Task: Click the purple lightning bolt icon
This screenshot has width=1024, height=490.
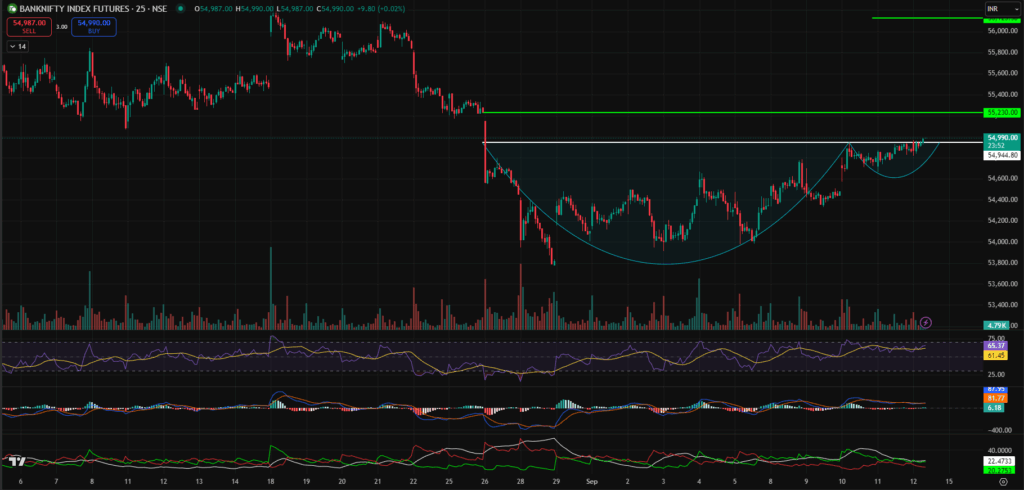Action: [x=925, y=322]
